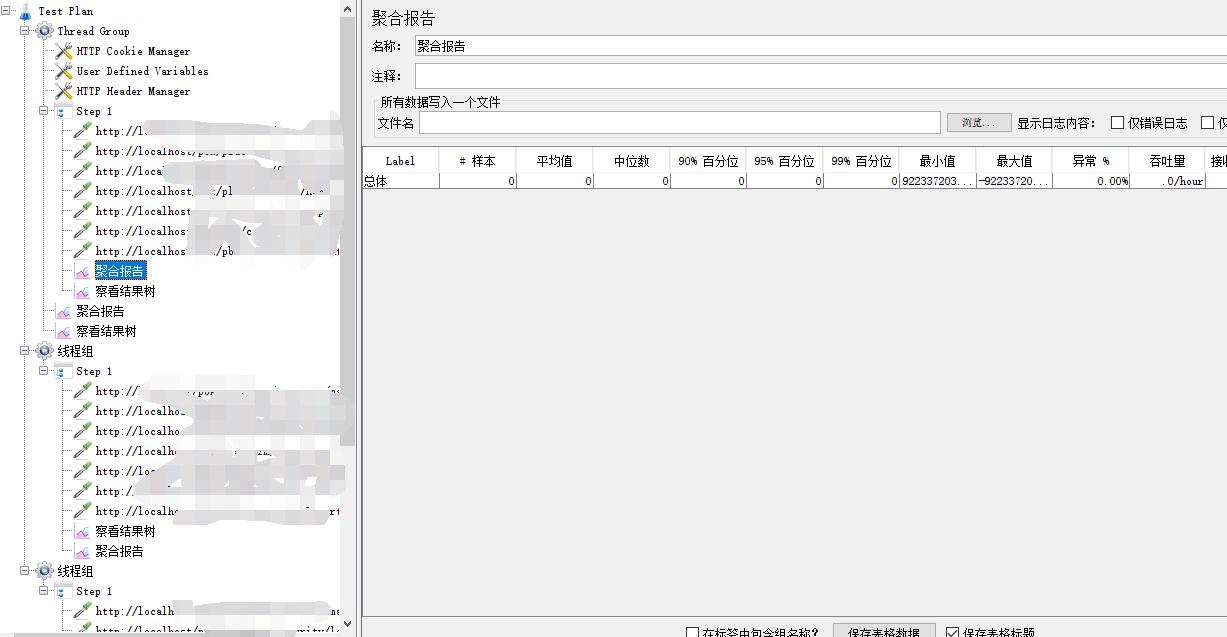Click the Step 1 controller icon

tap(62, 111)
